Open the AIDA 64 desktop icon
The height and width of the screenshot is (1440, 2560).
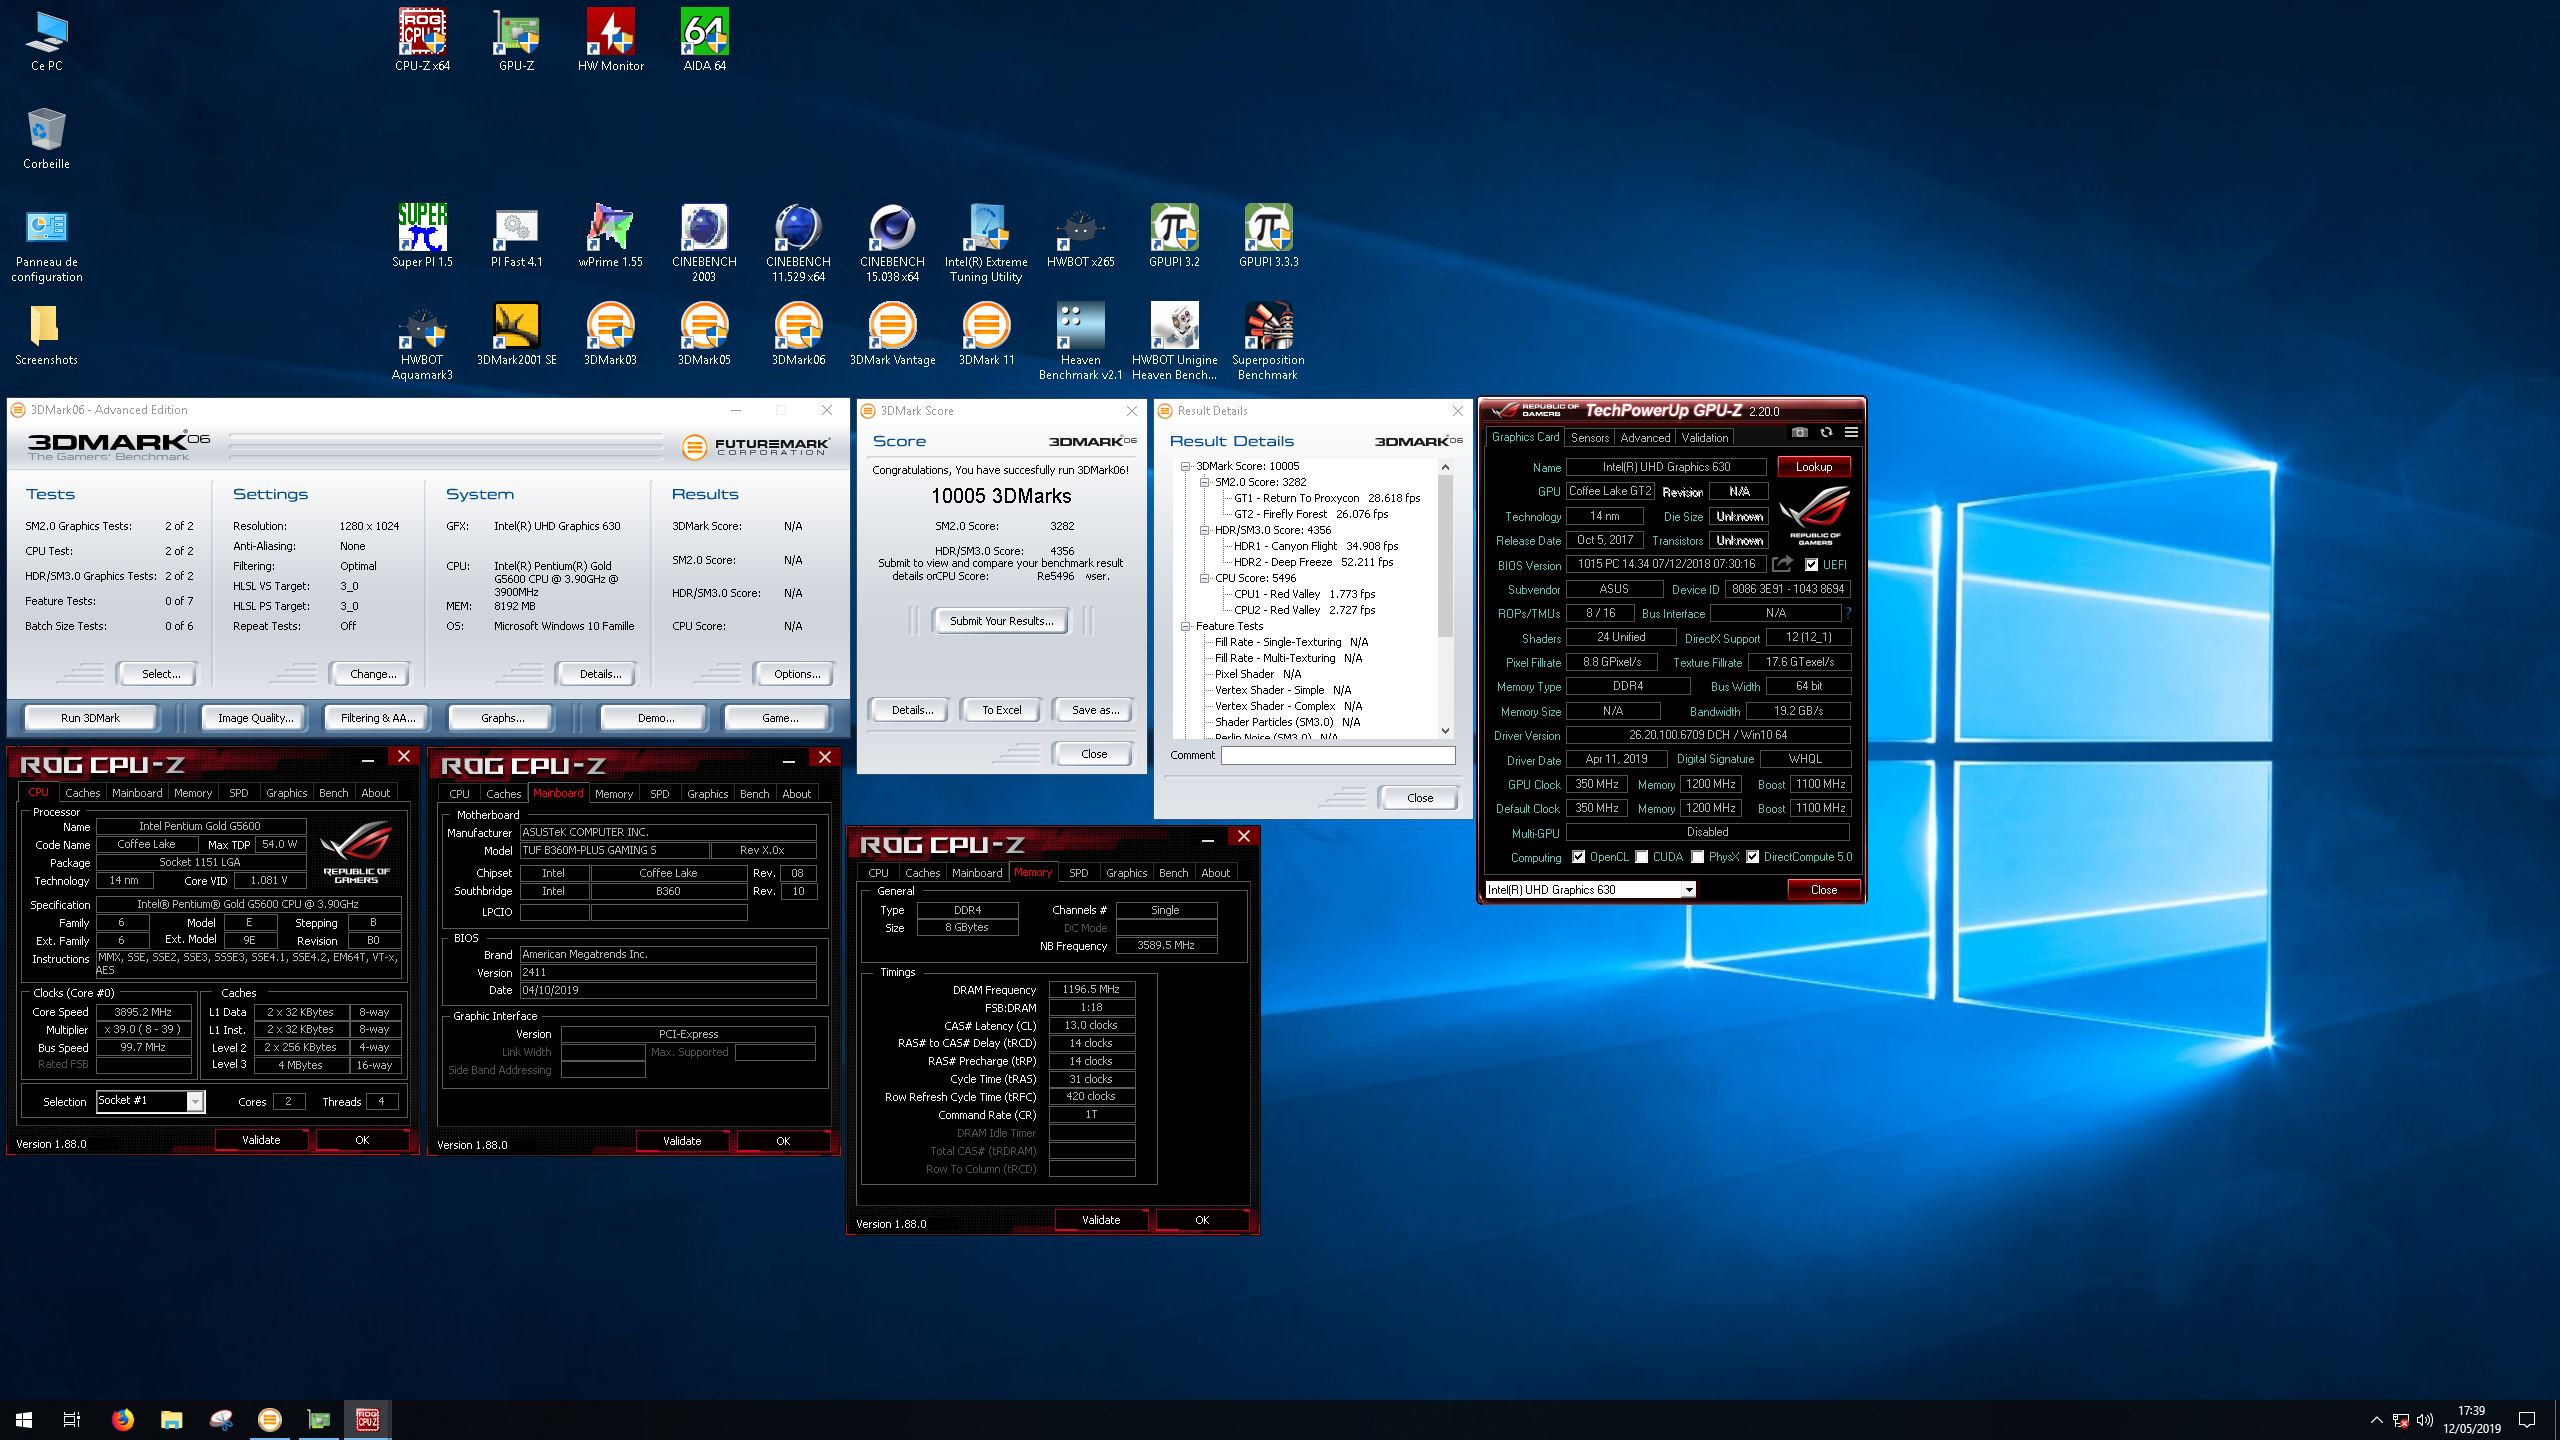704,40
